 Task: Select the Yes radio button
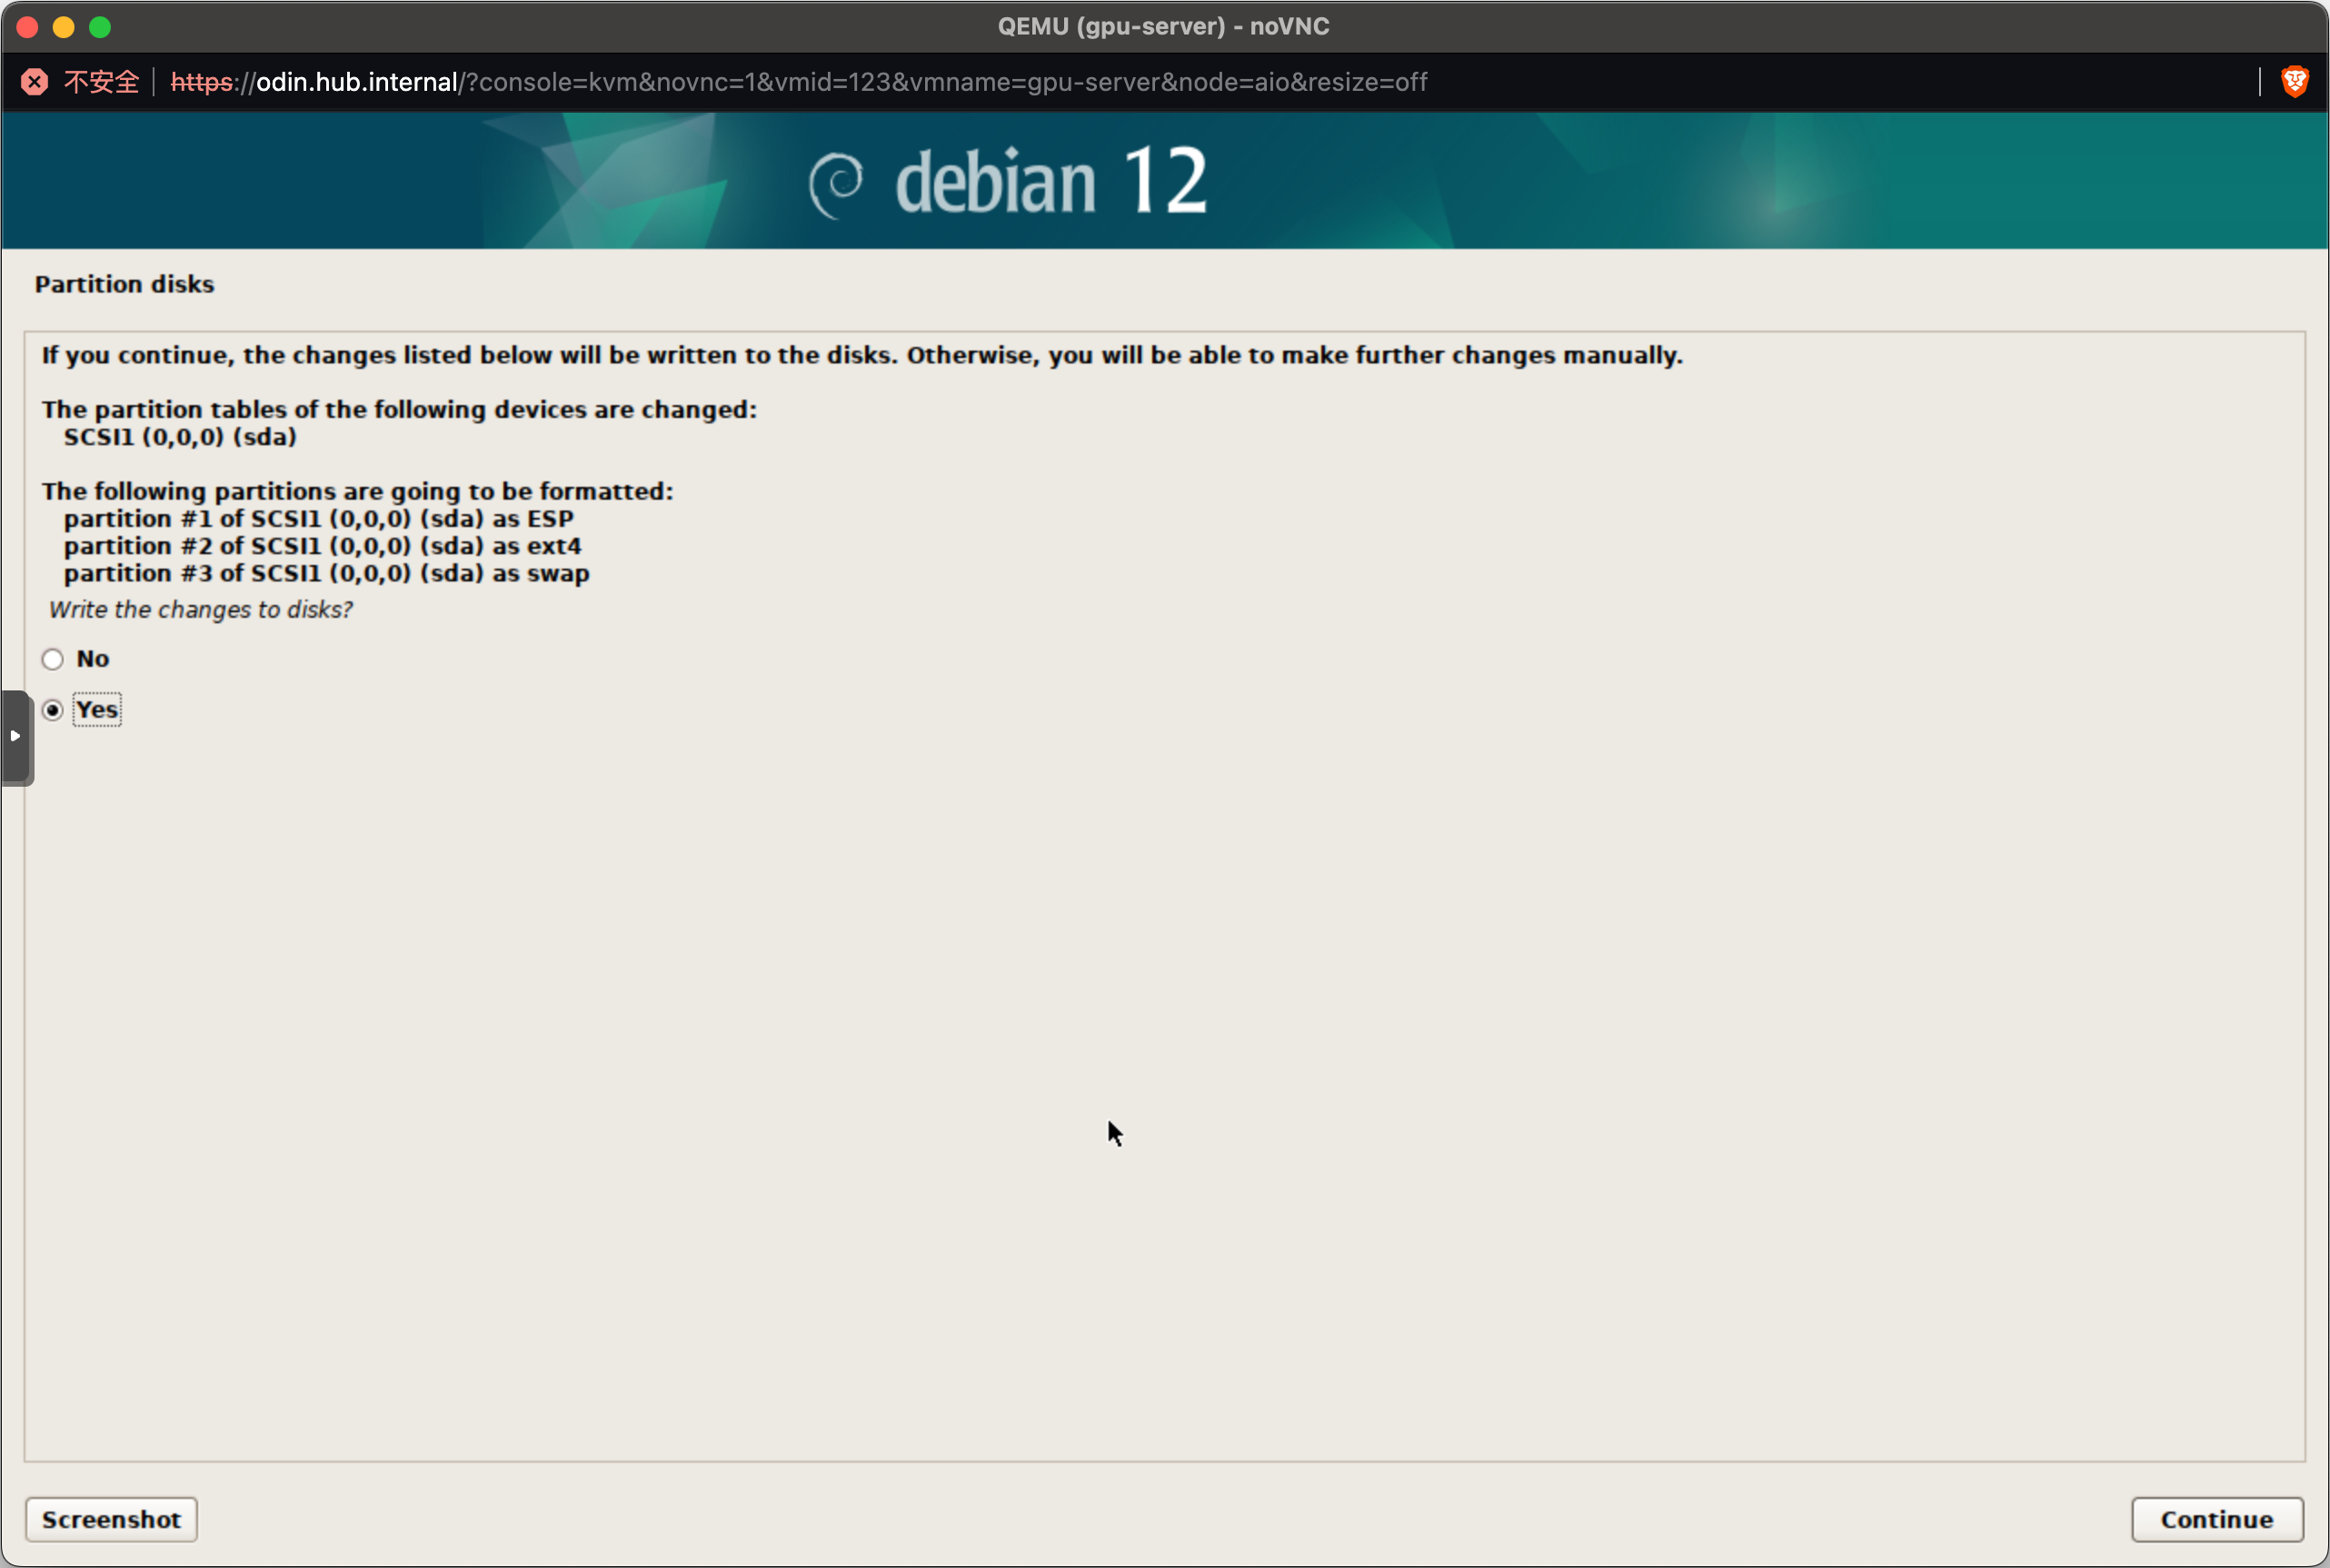53,710
